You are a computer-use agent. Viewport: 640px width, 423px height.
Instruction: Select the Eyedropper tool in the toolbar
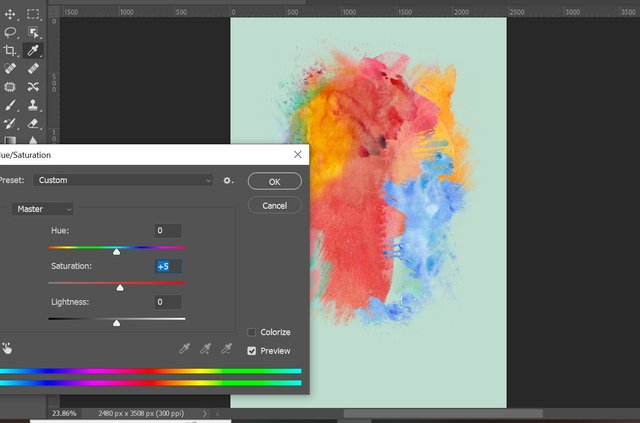click(34, 50)
